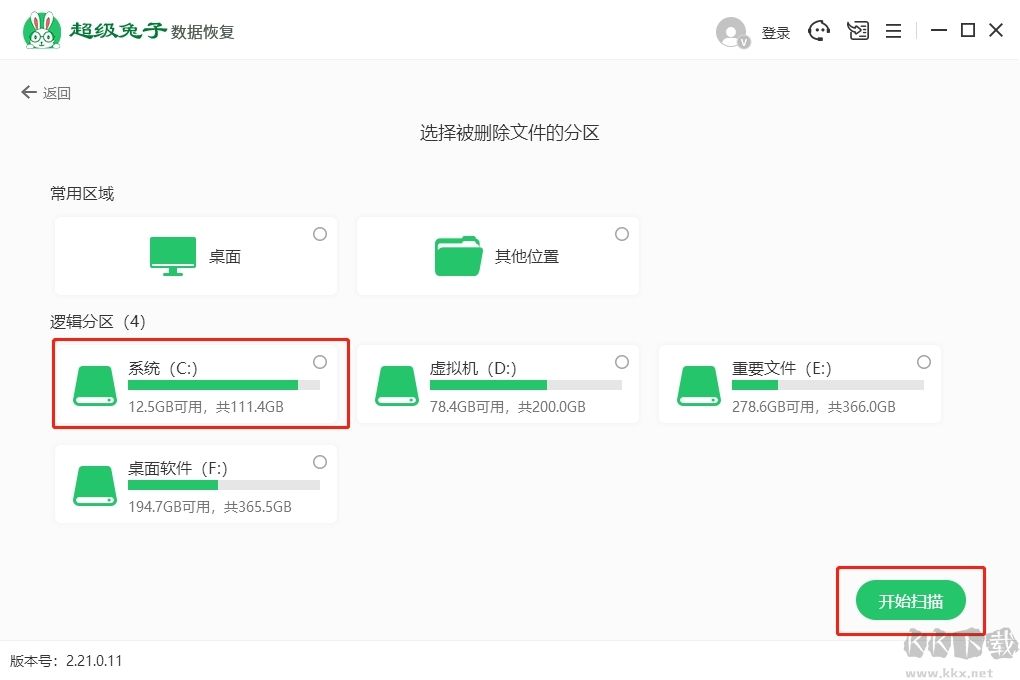Click 登录 to sign in
This screenshot has width=1020, height=680.
pos(776,31)
